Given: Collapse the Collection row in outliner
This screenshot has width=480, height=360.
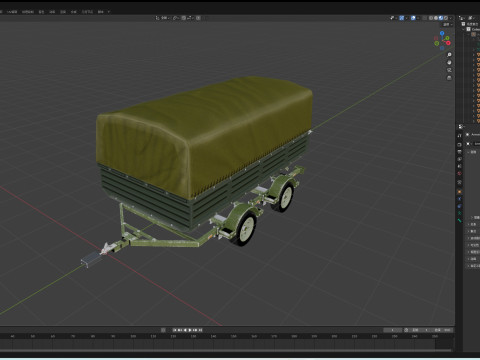Looking at the screenshot, I should pyautogui.click(x=463, y=29).
